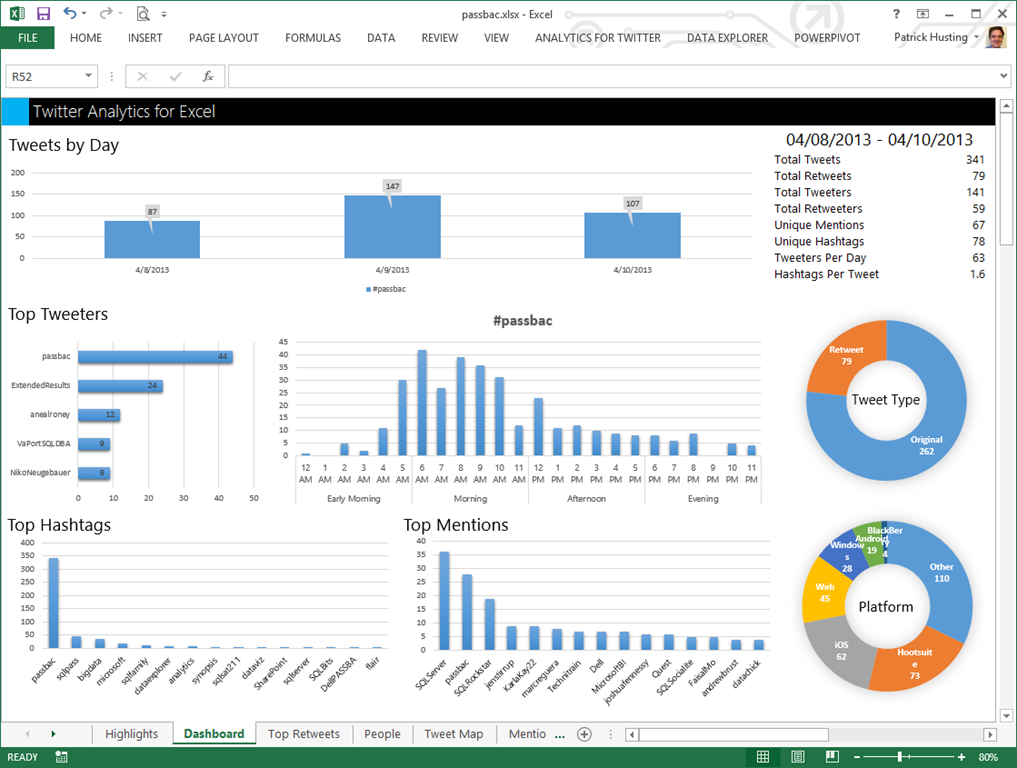Click the macro recording icon in status bar

pos(62,756)
